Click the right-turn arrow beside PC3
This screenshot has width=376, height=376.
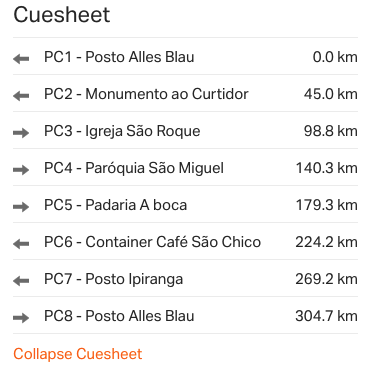[21, 133]
